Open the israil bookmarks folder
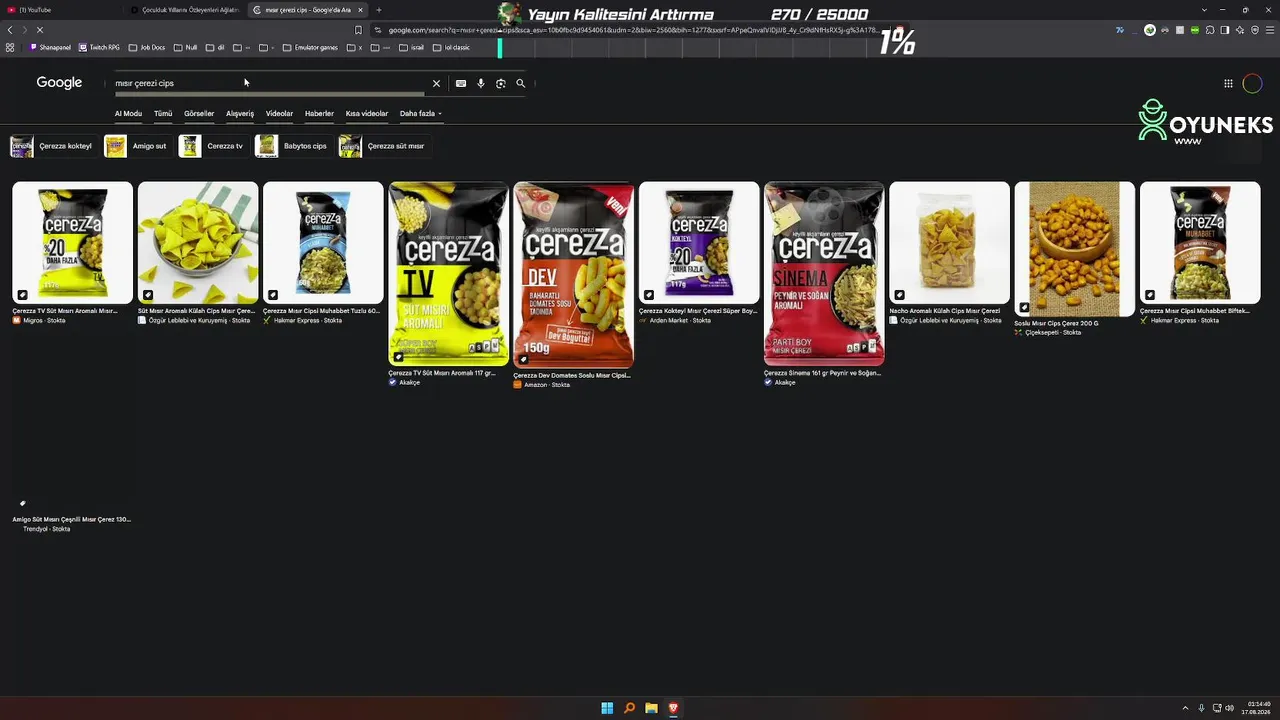The width and height of the screenshot is (1280, 720). coord(411,47)
